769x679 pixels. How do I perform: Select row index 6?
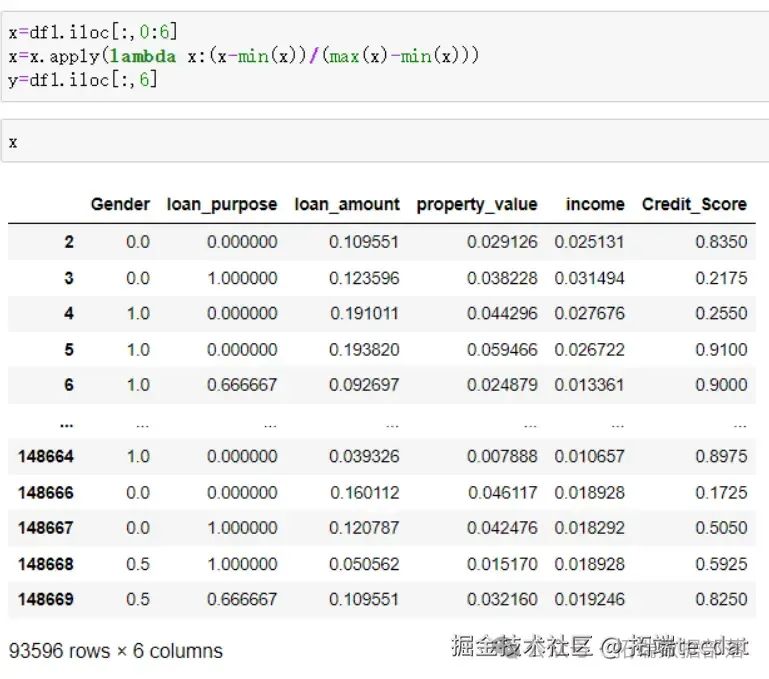pyautogui.click(x=69, y=385)
